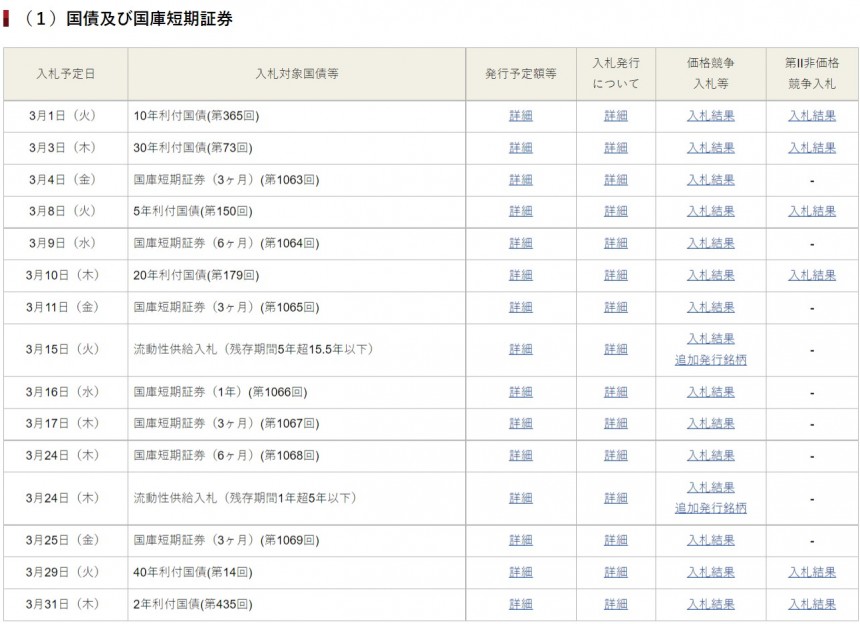View 入札結果 for 流動性供給入札 残存期間1年超5年以下

click(x=710, y=487)
